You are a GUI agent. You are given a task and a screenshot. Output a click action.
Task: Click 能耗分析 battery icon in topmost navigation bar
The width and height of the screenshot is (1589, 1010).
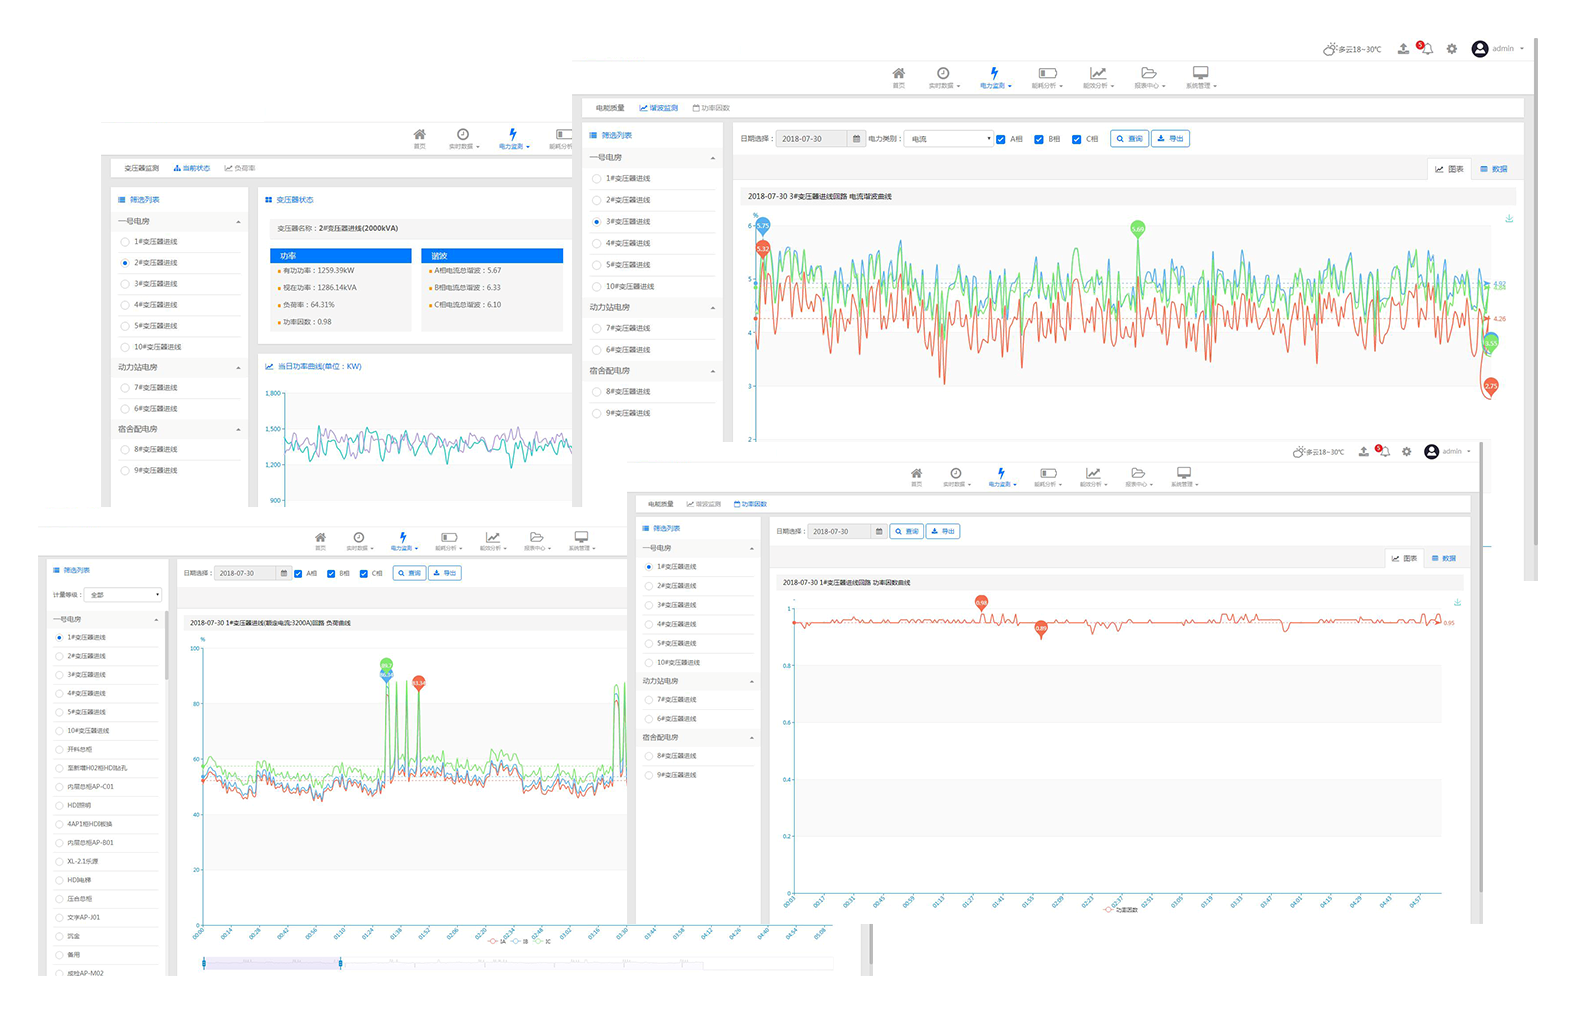tap(1047, 74)
